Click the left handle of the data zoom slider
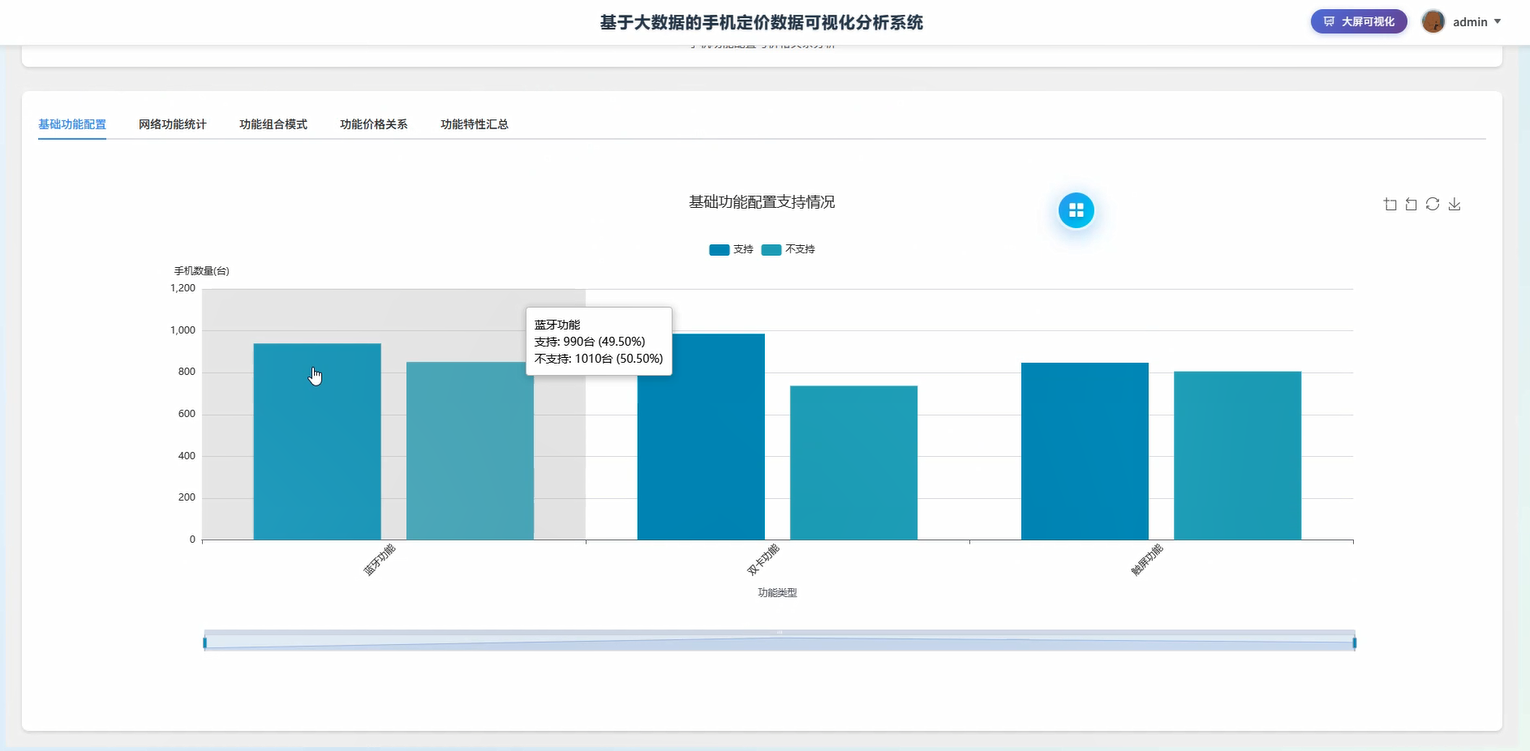This screenshot has width=1530, height=751. point(204,642)
